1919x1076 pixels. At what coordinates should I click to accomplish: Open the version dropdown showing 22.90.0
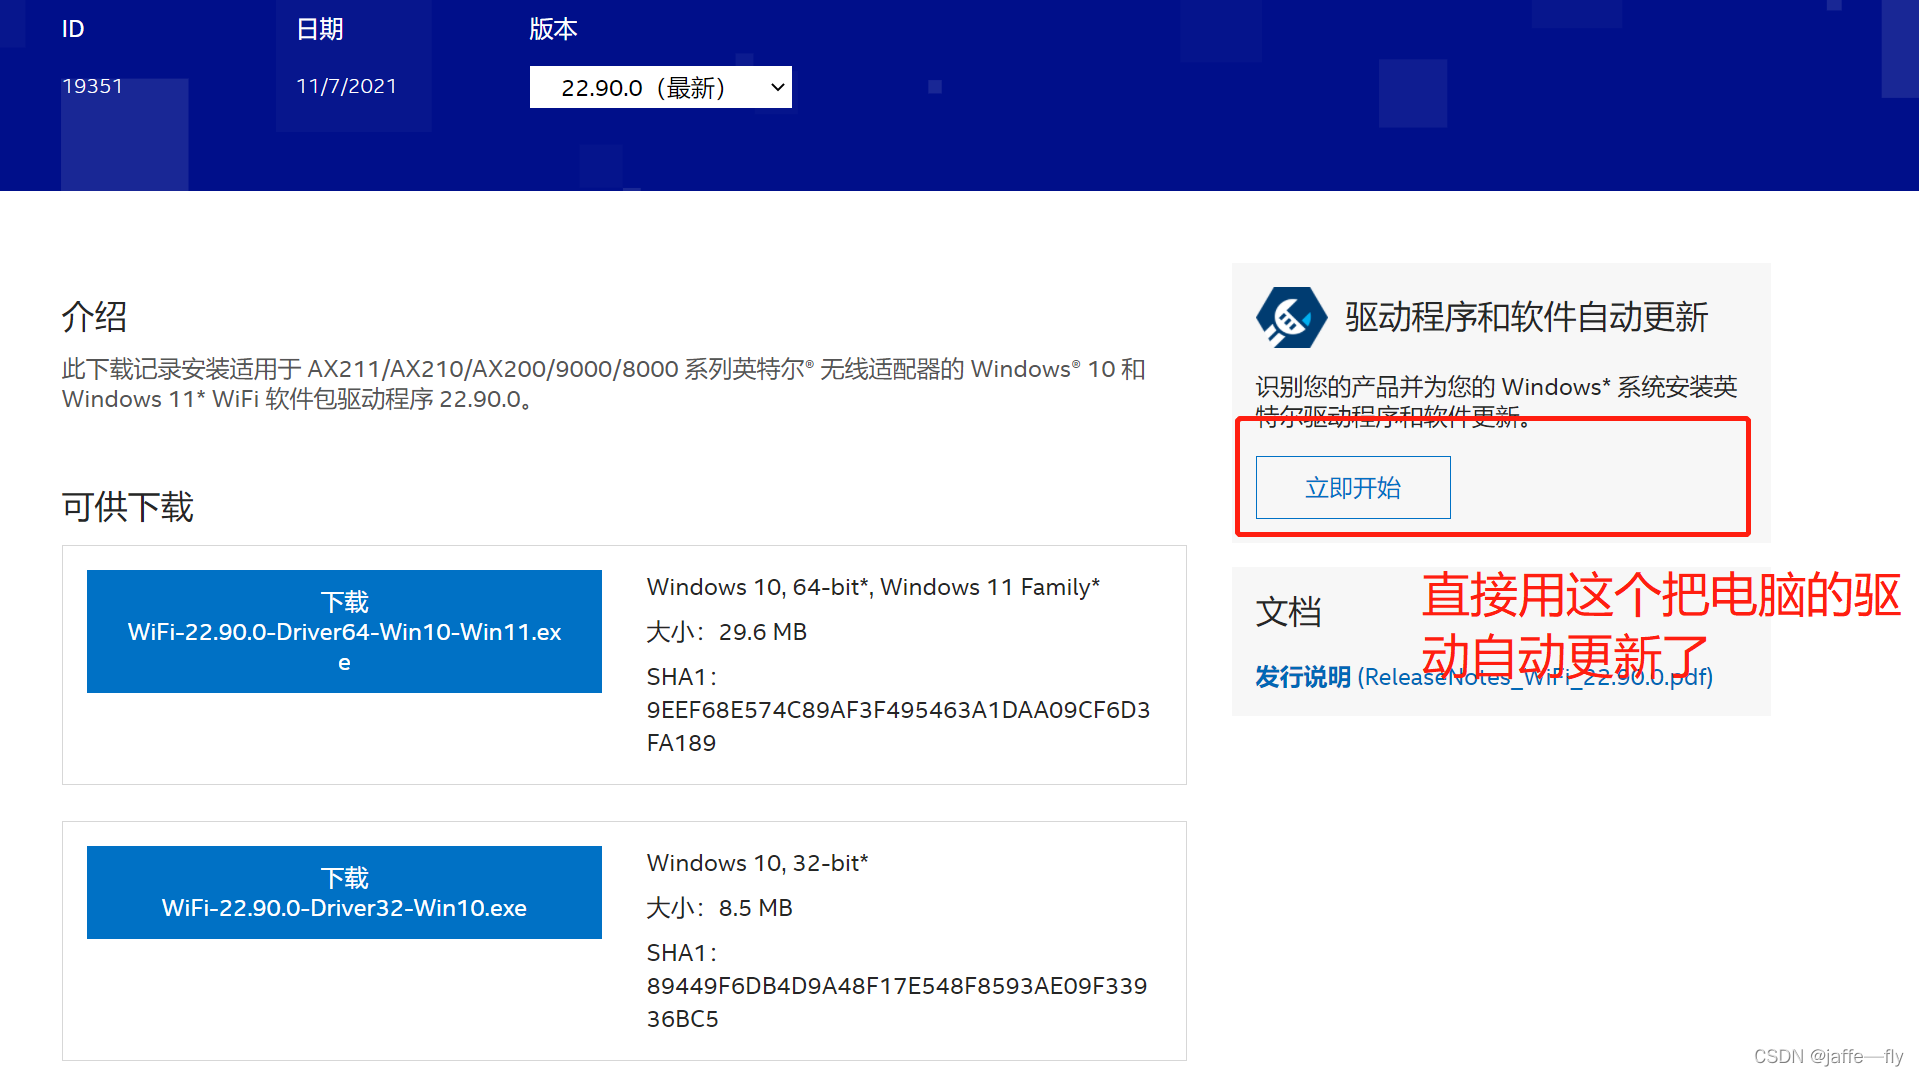[x=660, y=87]
